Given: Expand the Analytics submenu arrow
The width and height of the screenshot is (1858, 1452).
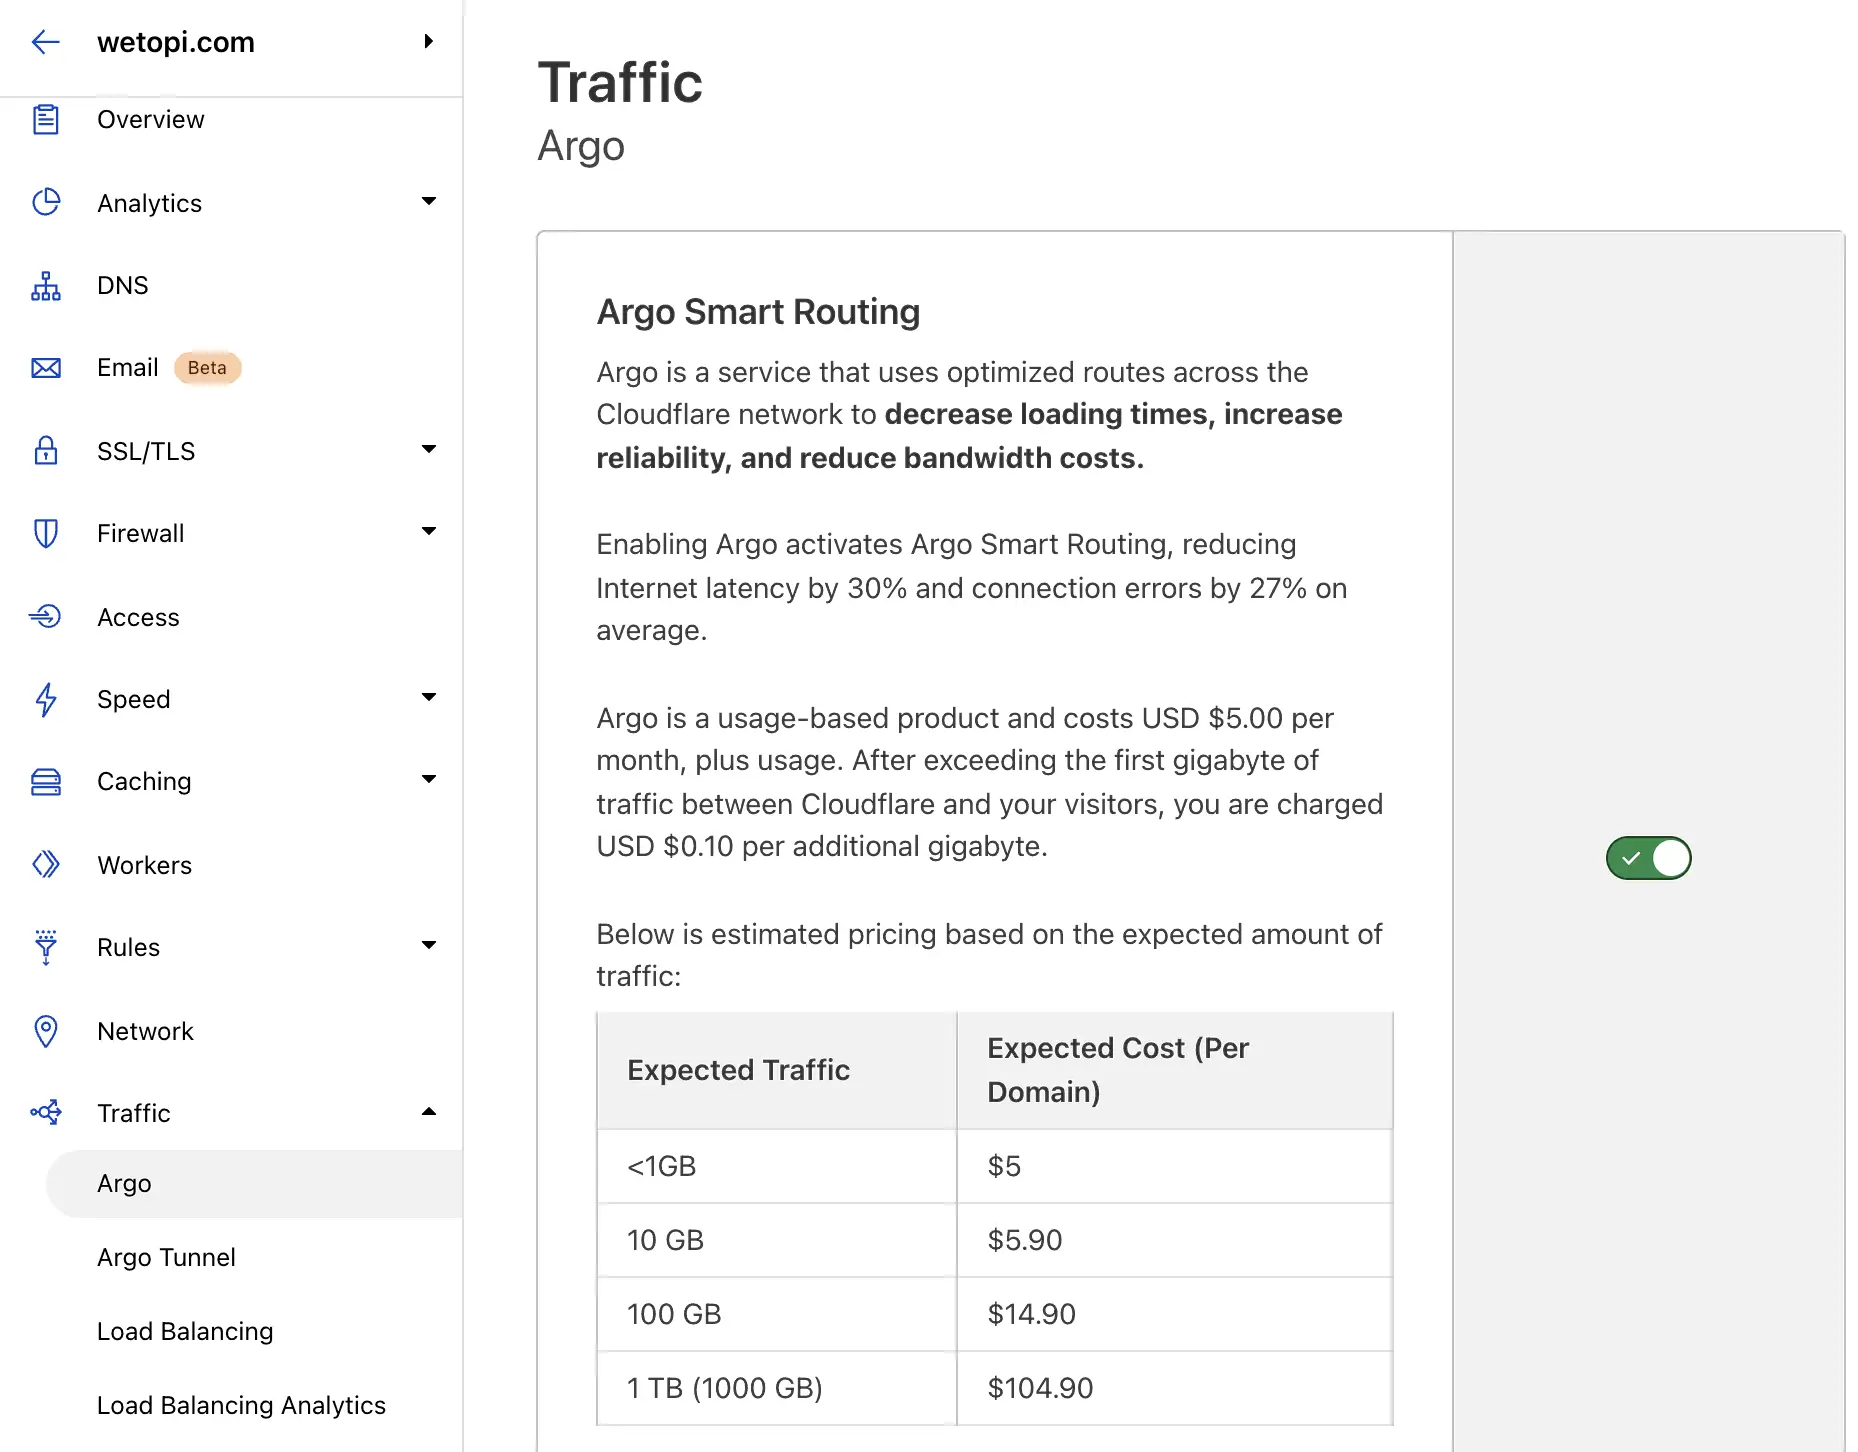Looking at the screenshot, I should [x=429, y=201].
